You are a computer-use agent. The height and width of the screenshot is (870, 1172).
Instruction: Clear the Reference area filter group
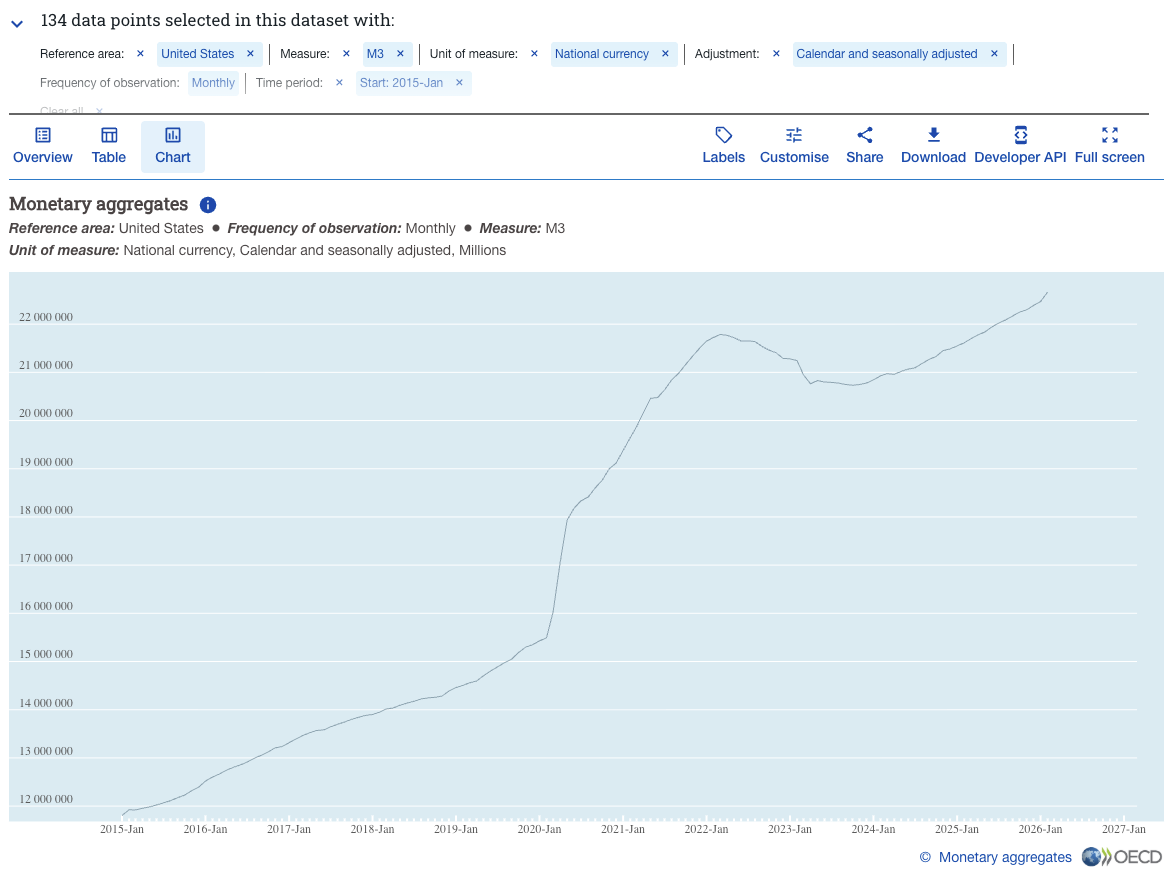pos(140,54)
